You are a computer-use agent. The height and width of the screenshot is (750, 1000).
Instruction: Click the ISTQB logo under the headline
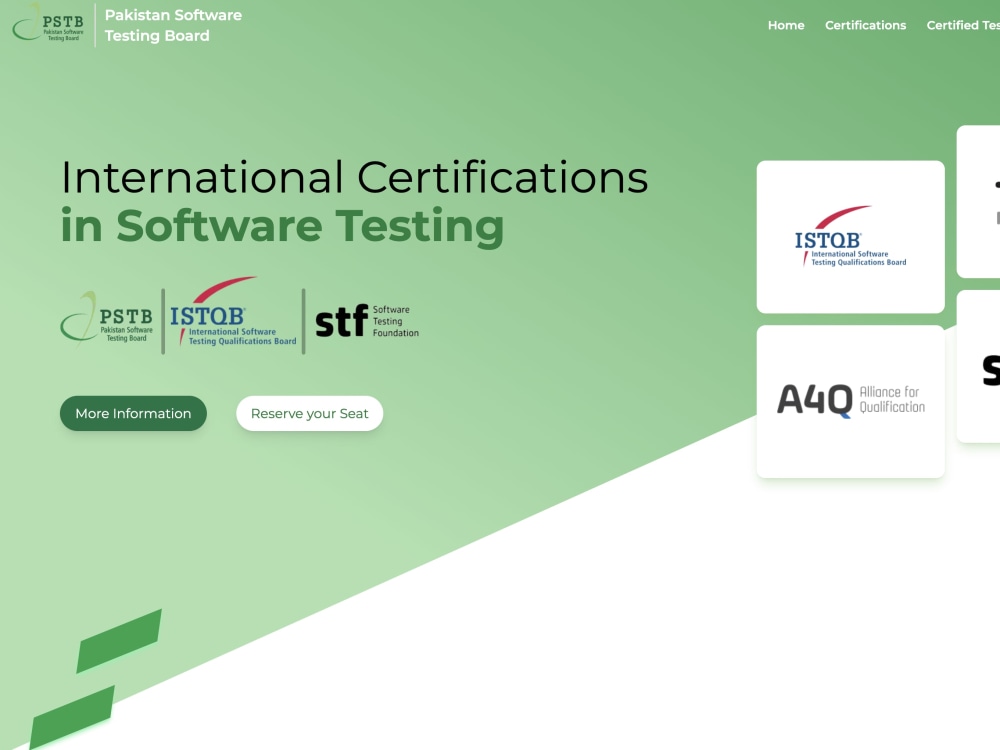(x=233, y=312)
